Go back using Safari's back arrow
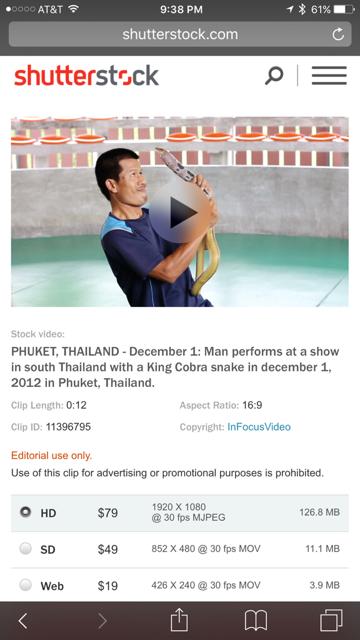The width and height of the screenshot is (360, 640). (23, 621)
